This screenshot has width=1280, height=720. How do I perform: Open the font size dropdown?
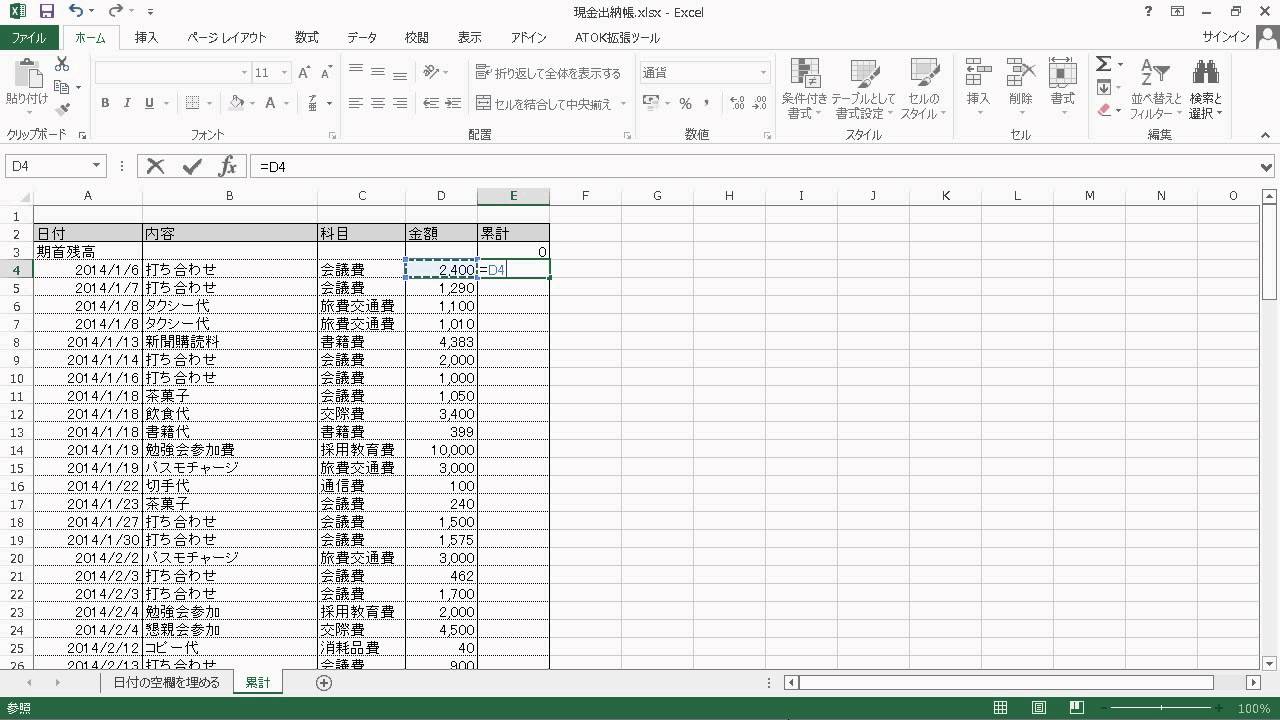coord(284,73)
